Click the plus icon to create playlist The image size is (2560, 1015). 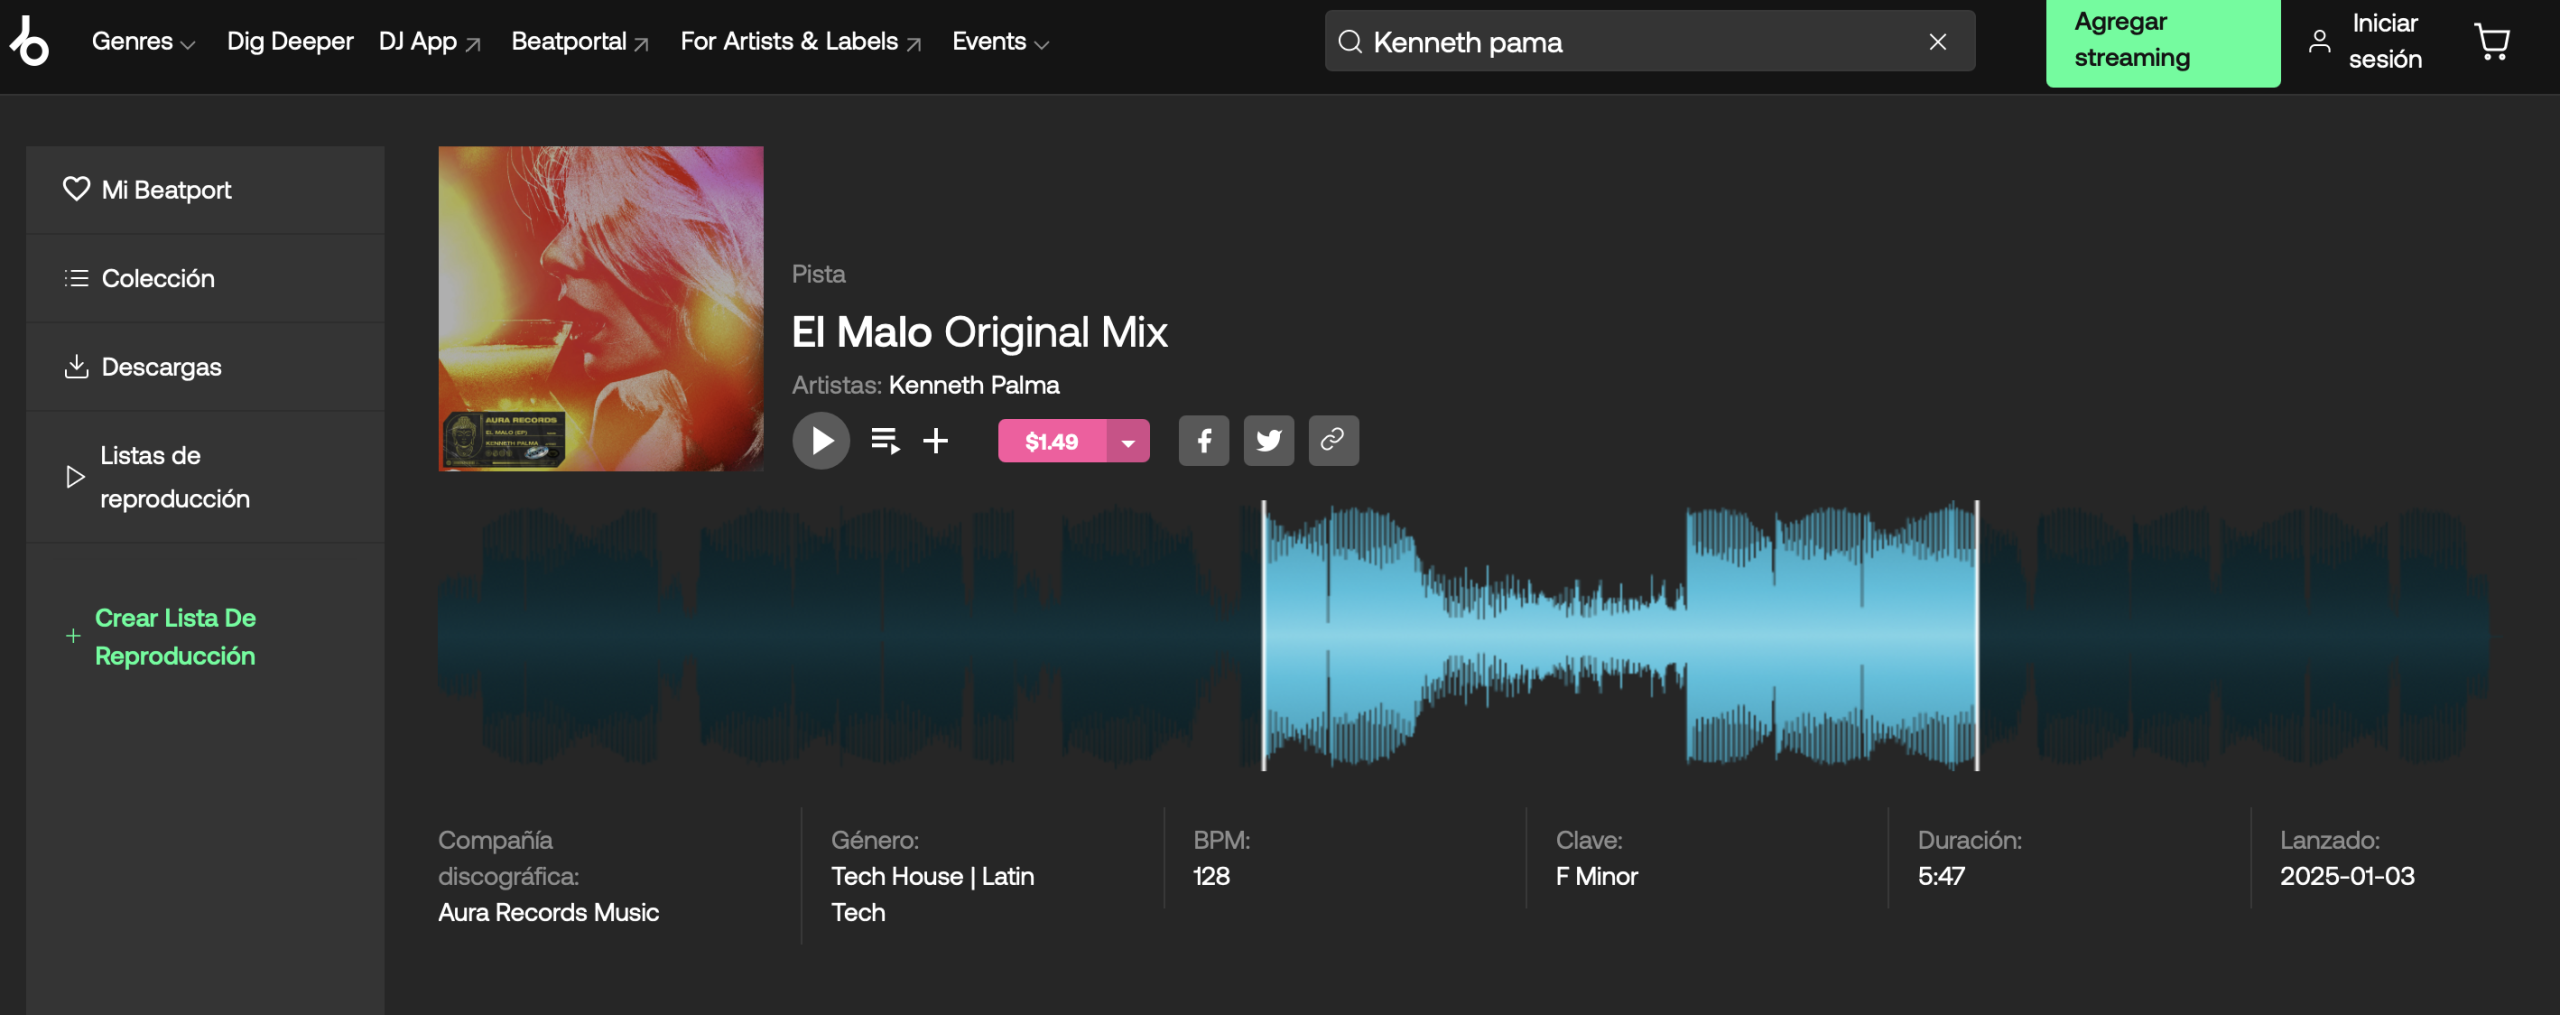click(73, 636)
